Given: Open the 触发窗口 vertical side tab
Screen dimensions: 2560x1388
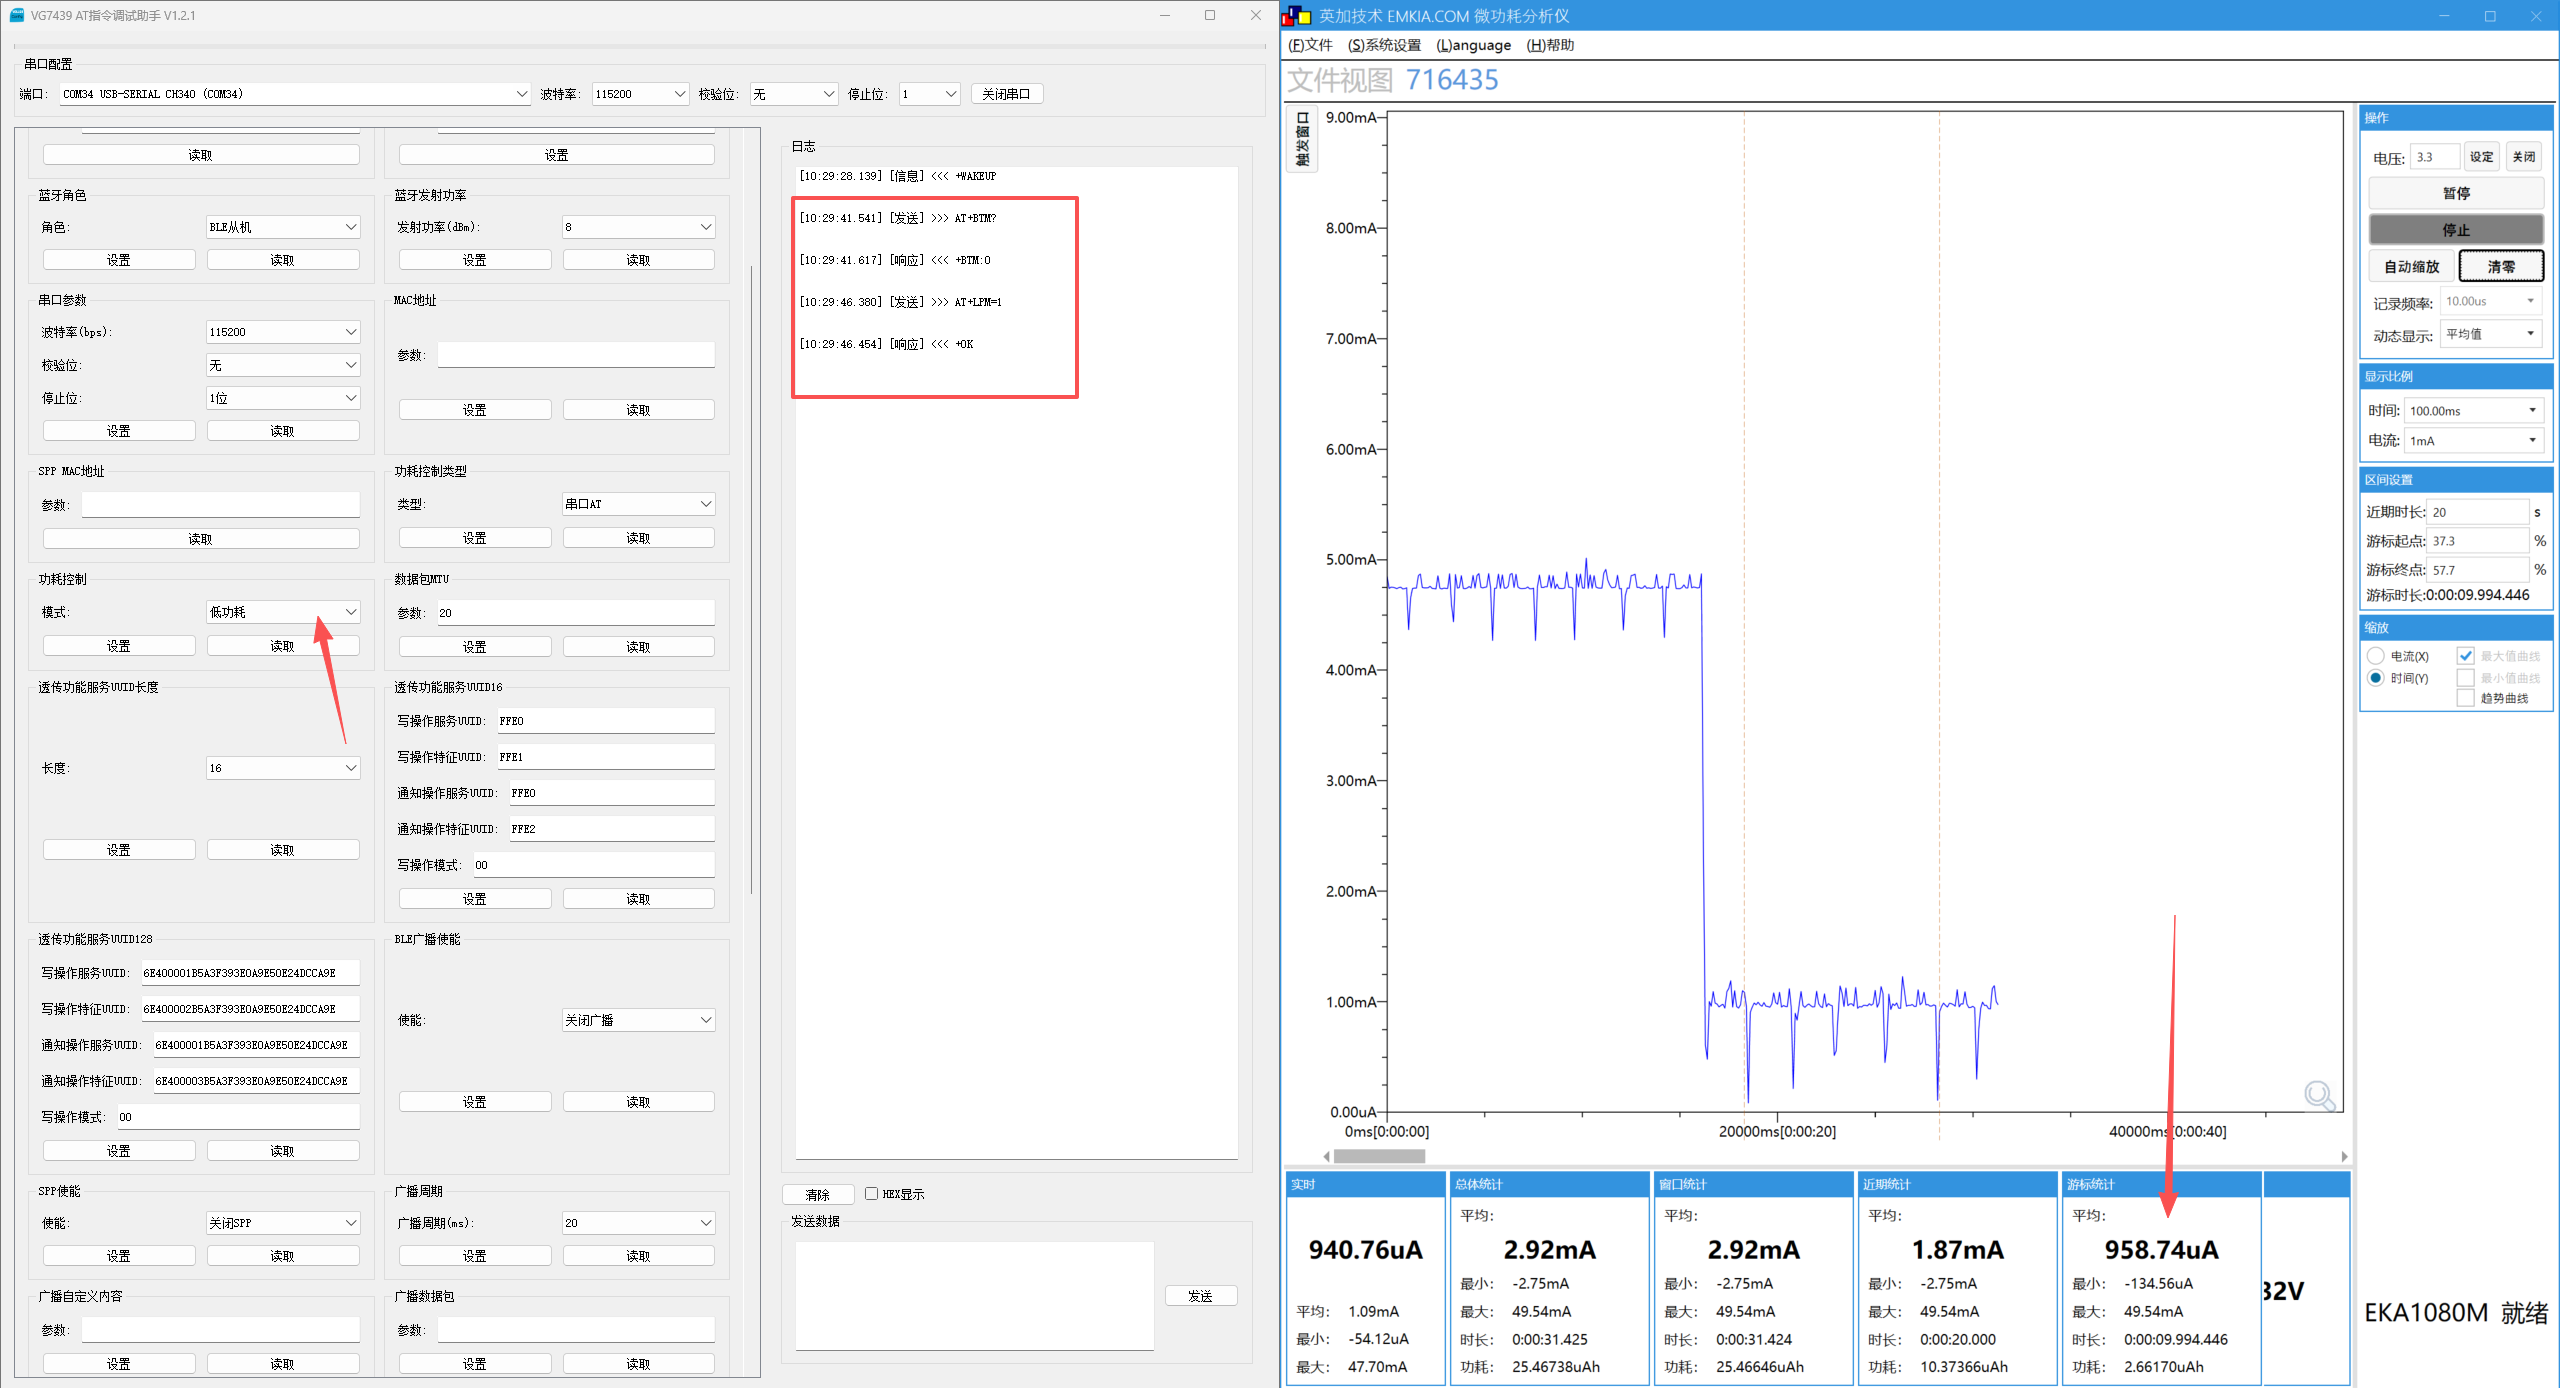Looking at the screenshot, I should pyautogui.click(x=1302, y=140).
